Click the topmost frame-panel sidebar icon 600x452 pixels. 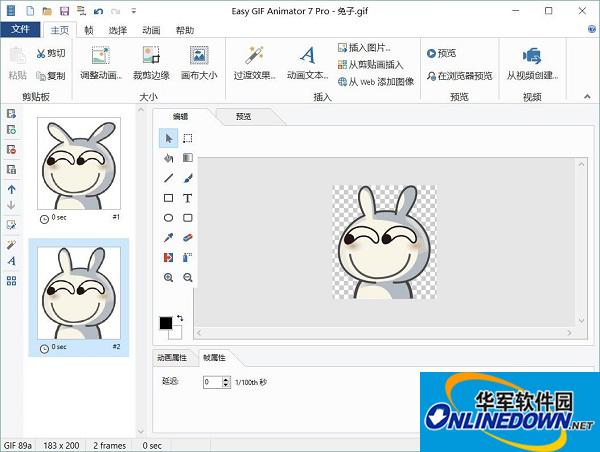[x=11, y=114]
